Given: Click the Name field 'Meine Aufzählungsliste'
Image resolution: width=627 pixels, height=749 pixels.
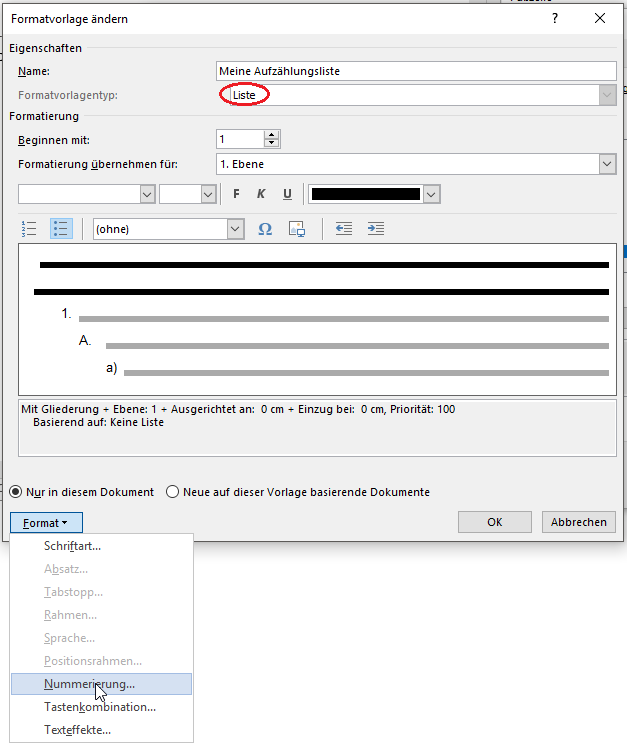Looking at the screenshot, I should point(416,71).
